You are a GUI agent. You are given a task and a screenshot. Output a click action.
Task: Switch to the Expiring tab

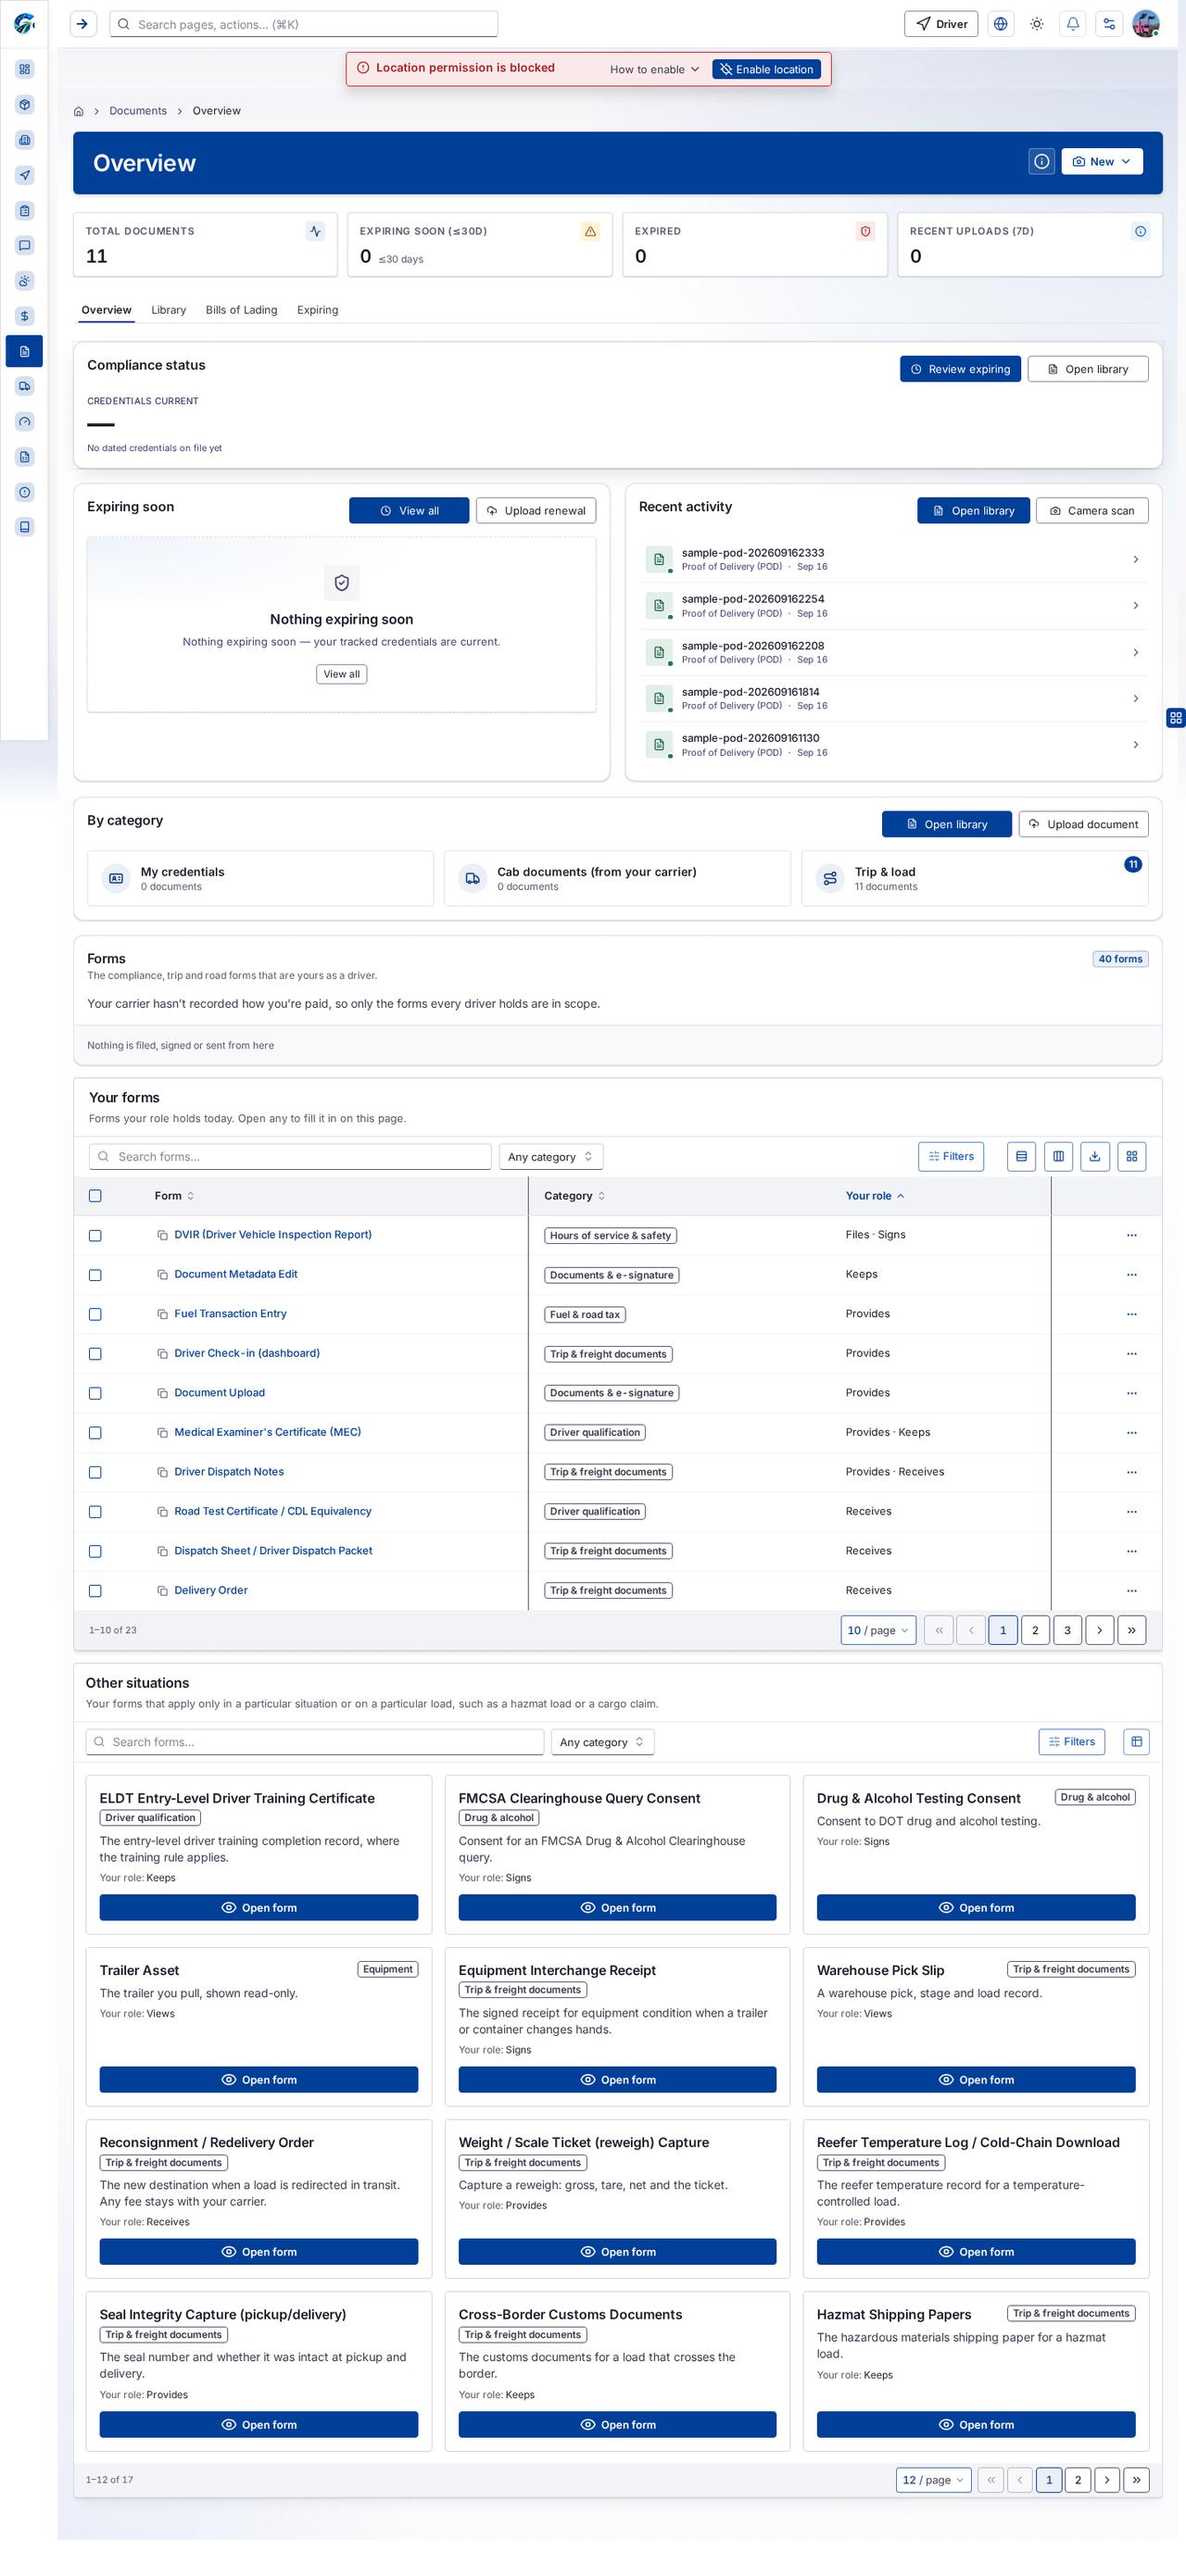317,310
